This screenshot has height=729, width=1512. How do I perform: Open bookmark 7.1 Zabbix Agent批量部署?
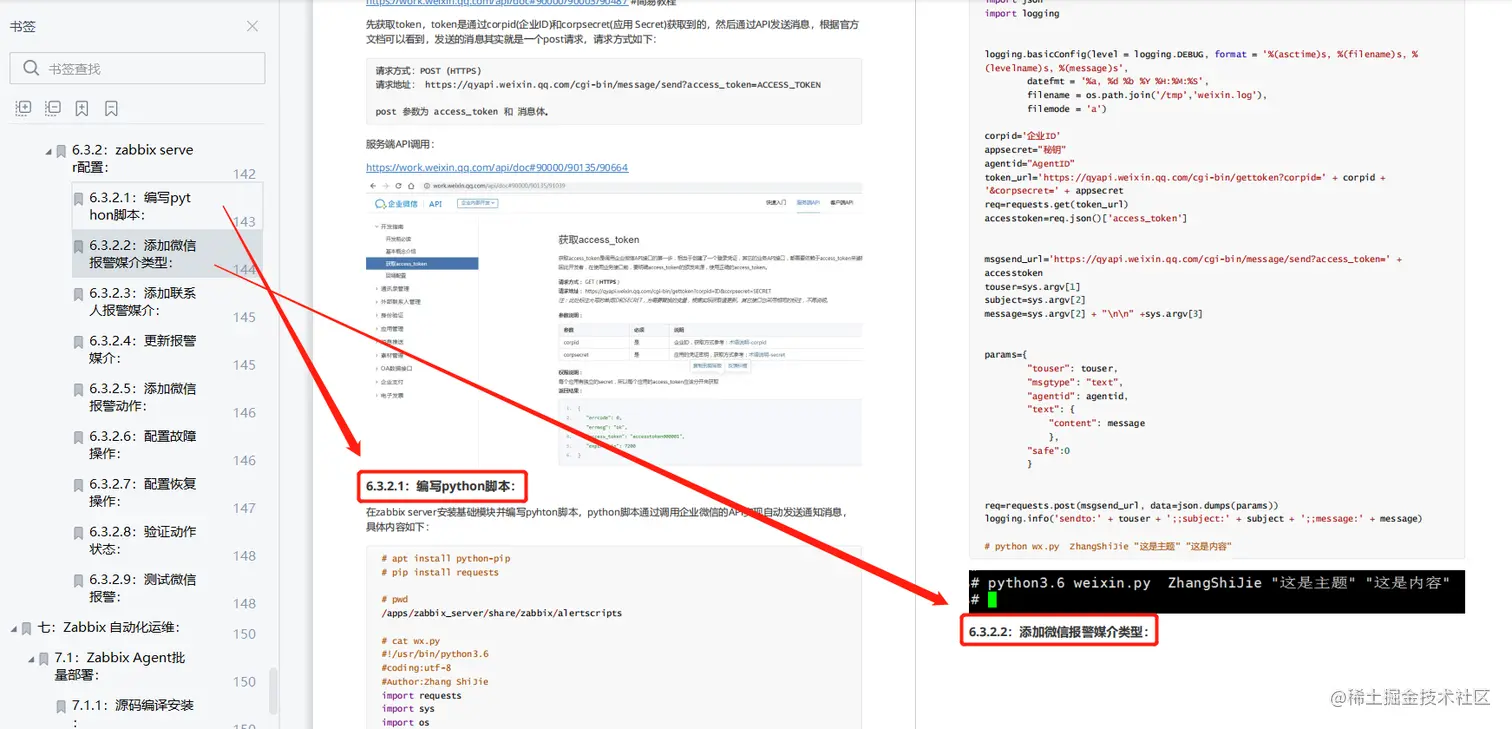click(x=120, y=666)
